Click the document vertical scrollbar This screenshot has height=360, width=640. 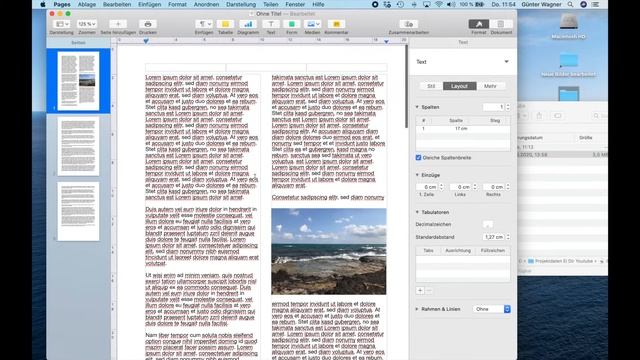(406, 87)
